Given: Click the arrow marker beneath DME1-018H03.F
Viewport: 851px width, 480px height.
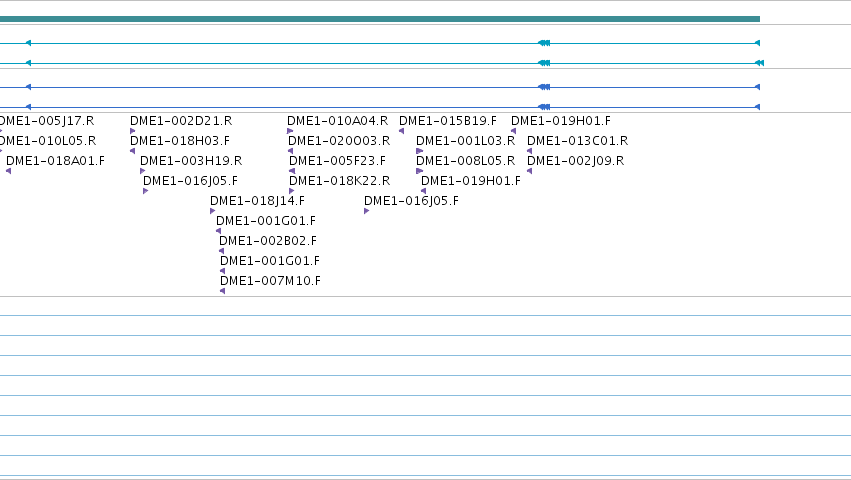Looking at the screenshot, I should point(132,151).
